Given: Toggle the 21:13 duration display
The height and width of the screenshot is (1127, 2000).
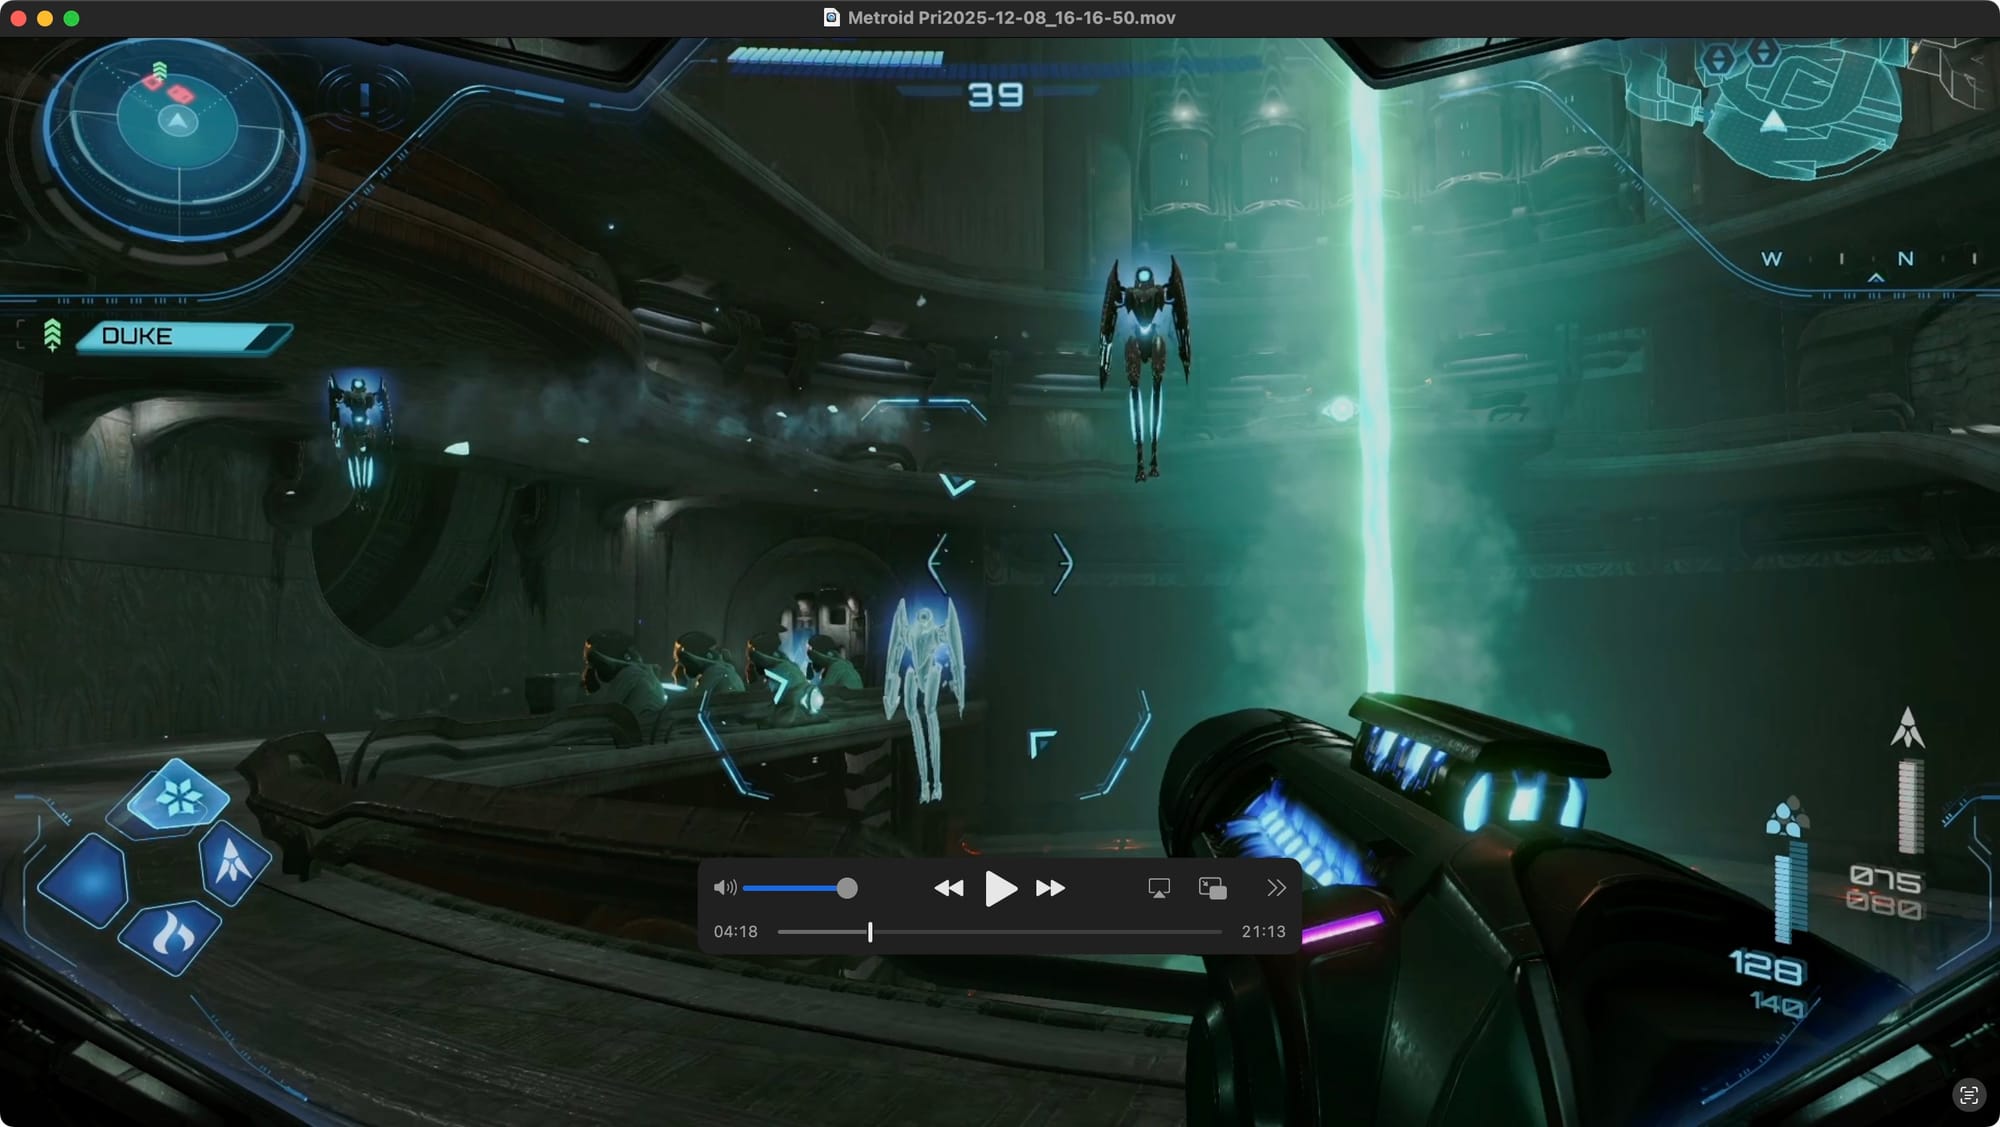Looking at the screenshot, I should click(1263, 932).
